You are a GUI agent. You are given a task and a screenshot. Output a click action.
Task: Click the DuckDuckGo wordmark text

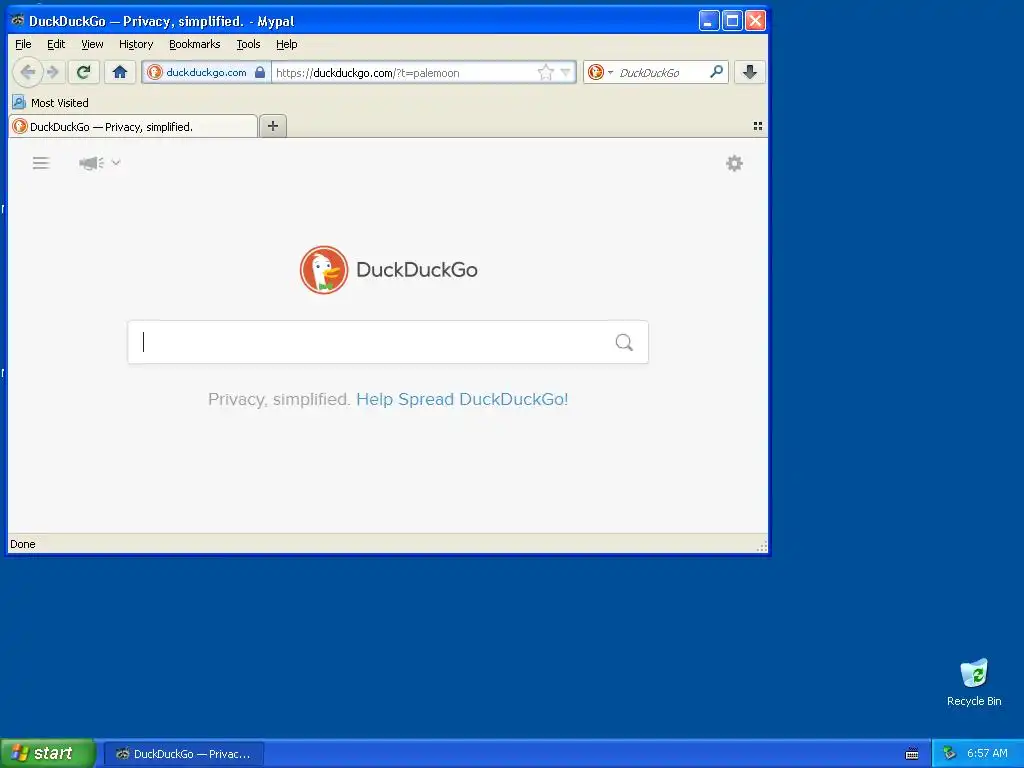(417, 270)
